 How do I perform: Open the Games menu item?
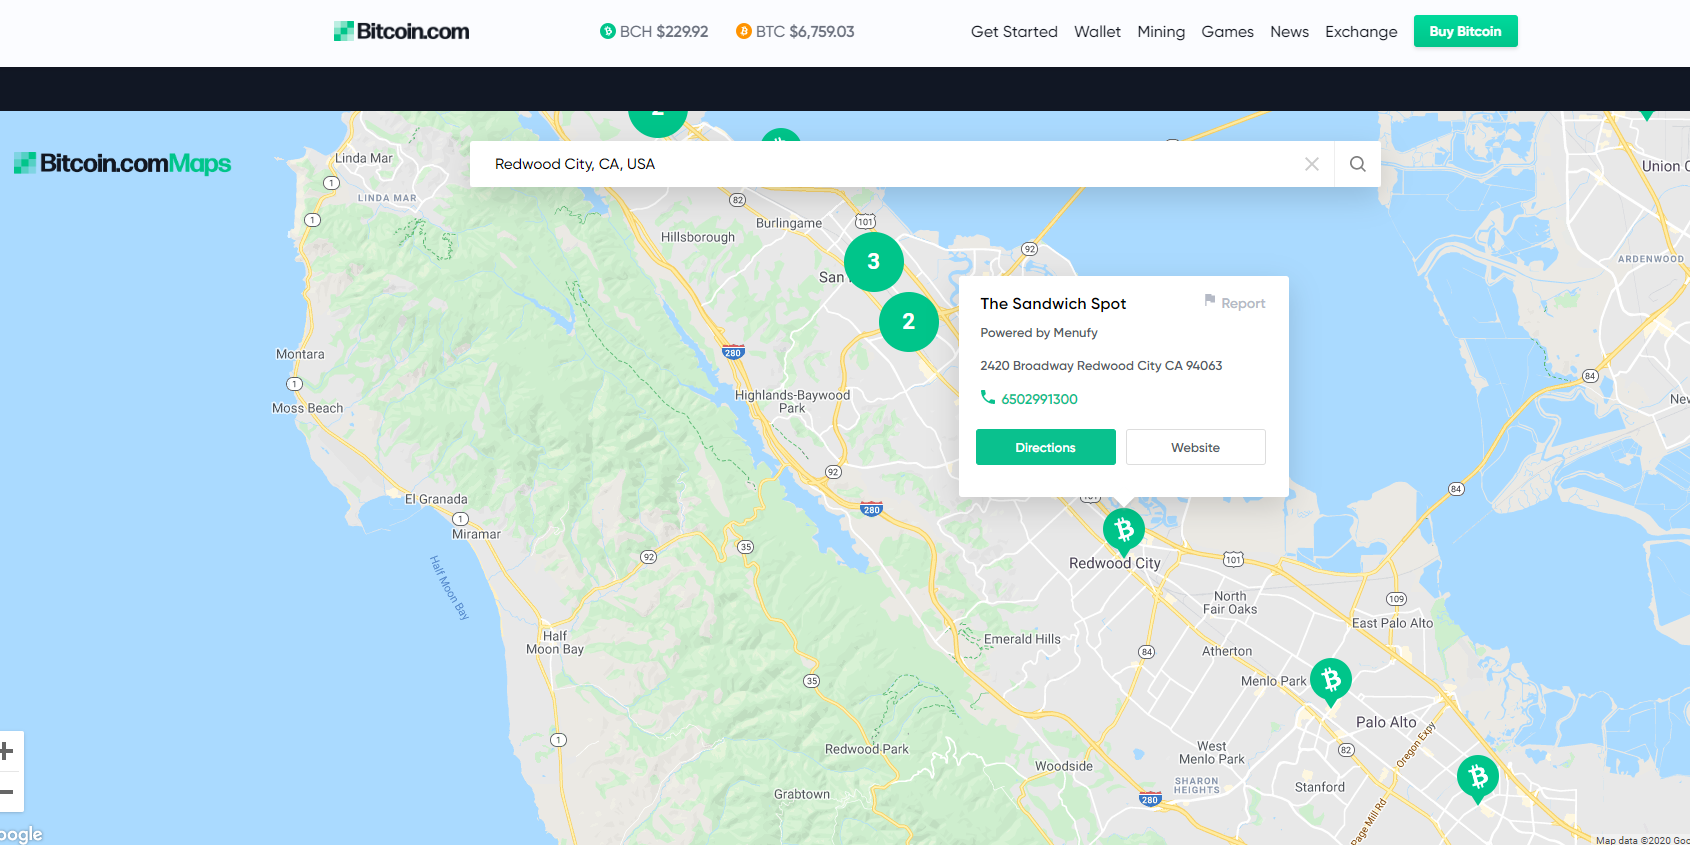point(1227,32)
